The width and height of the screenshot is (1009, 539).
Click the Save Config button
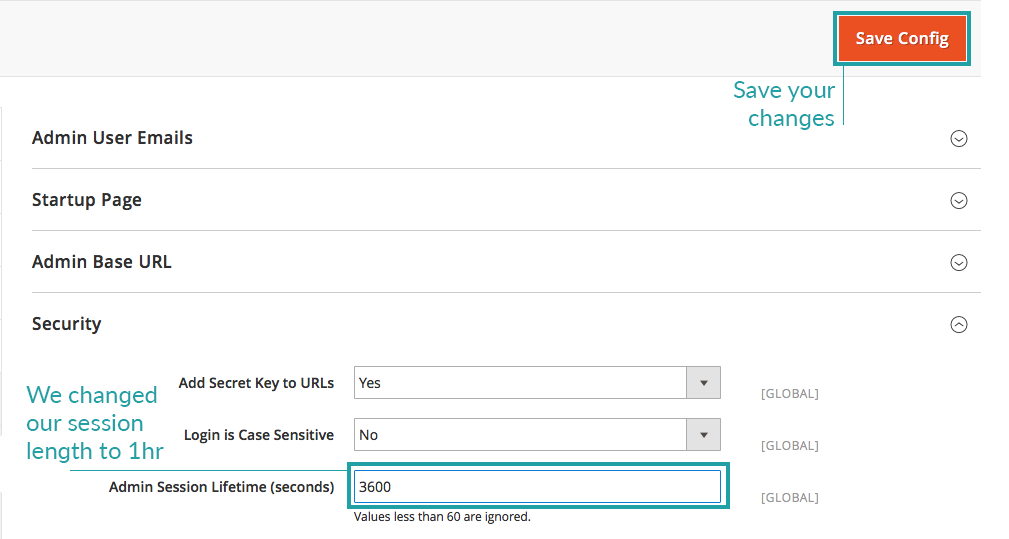click(x=901, y=39)
